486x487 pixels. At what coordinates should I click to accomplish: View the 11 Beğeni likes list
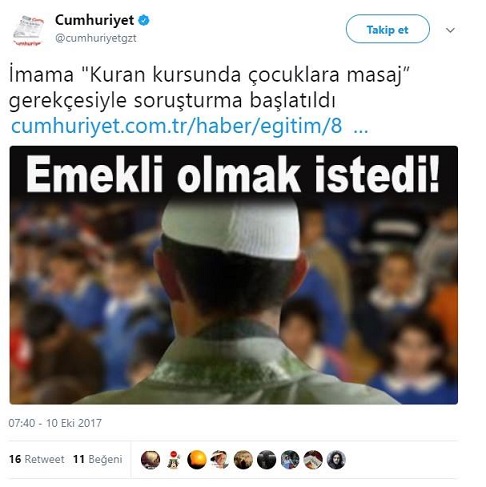point(98,459)
